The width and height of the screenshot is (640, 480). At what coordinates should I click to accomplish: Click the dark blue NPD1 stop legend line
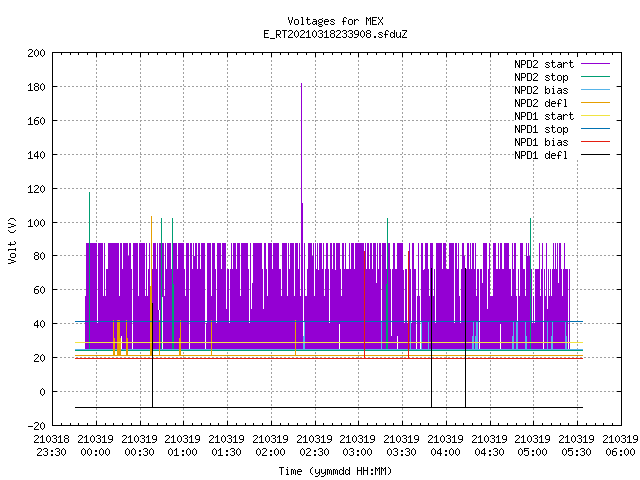coord(595,129)
